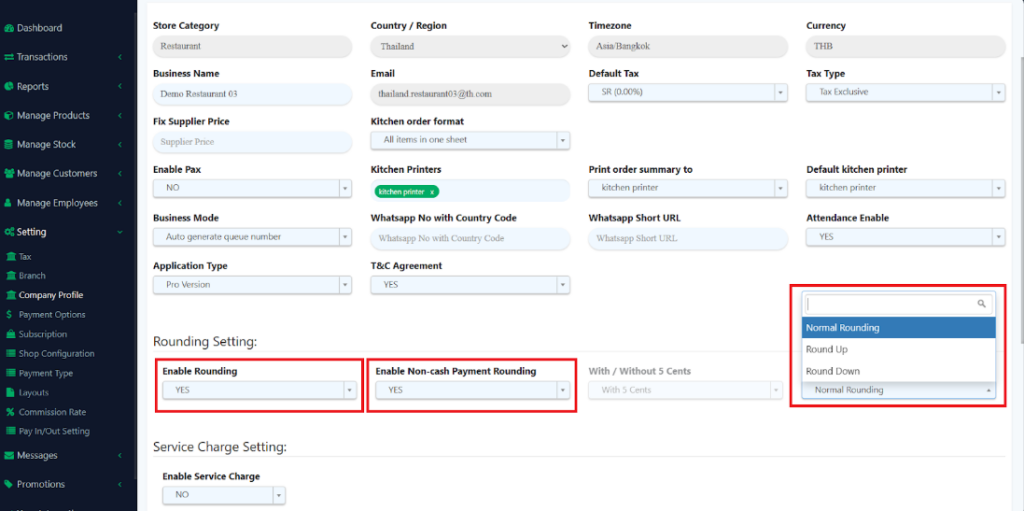1024x511 pixels.
Task: Remove the kitchen printer tag
Action: 432,191
